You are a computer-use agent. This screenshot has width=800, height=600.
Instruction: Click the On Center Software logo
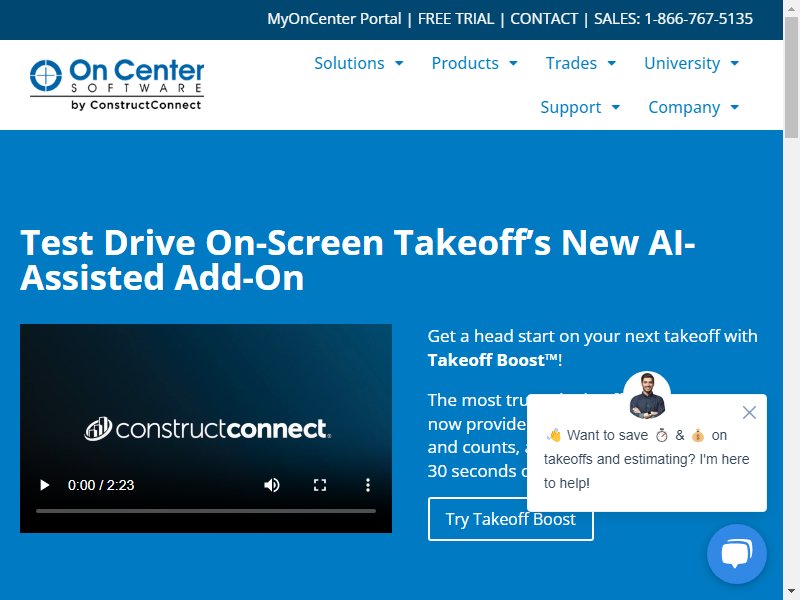117,84
